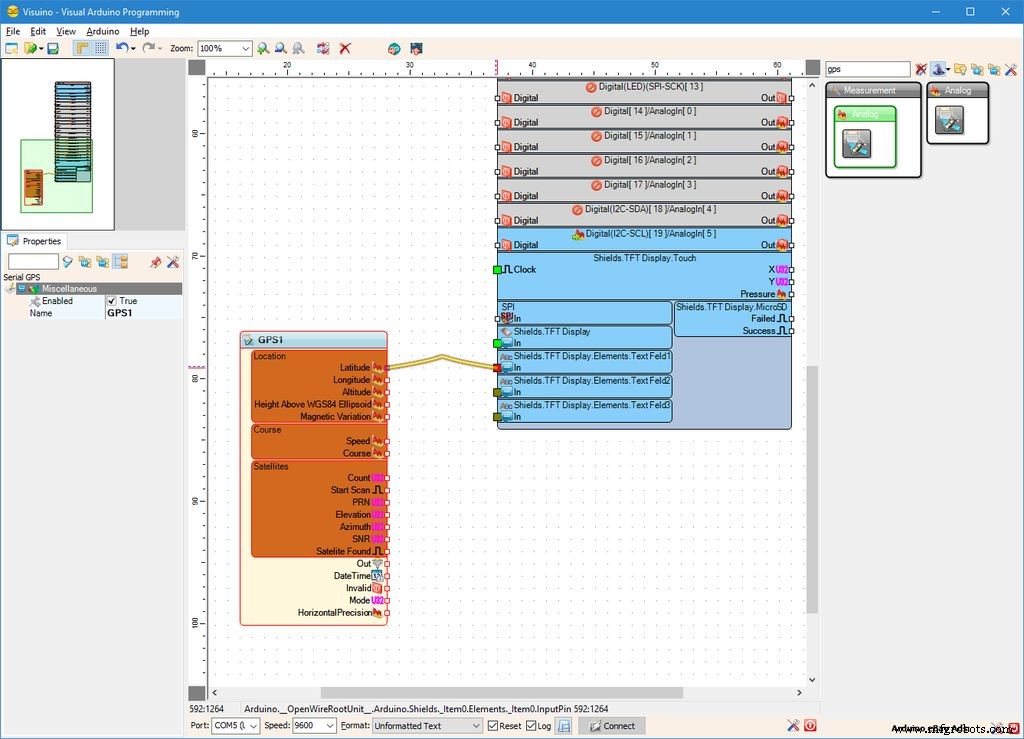Uncheck the Enabled True checkbox
1024x739 pixels.
click(112, 301)
